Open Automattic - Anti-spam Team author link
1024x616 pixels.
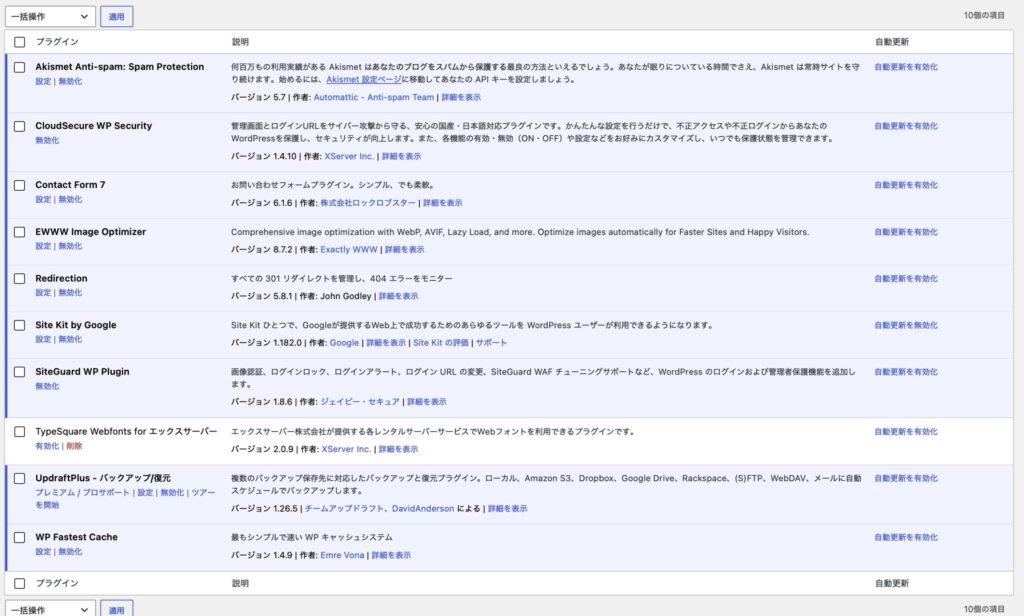coord(374,97)
